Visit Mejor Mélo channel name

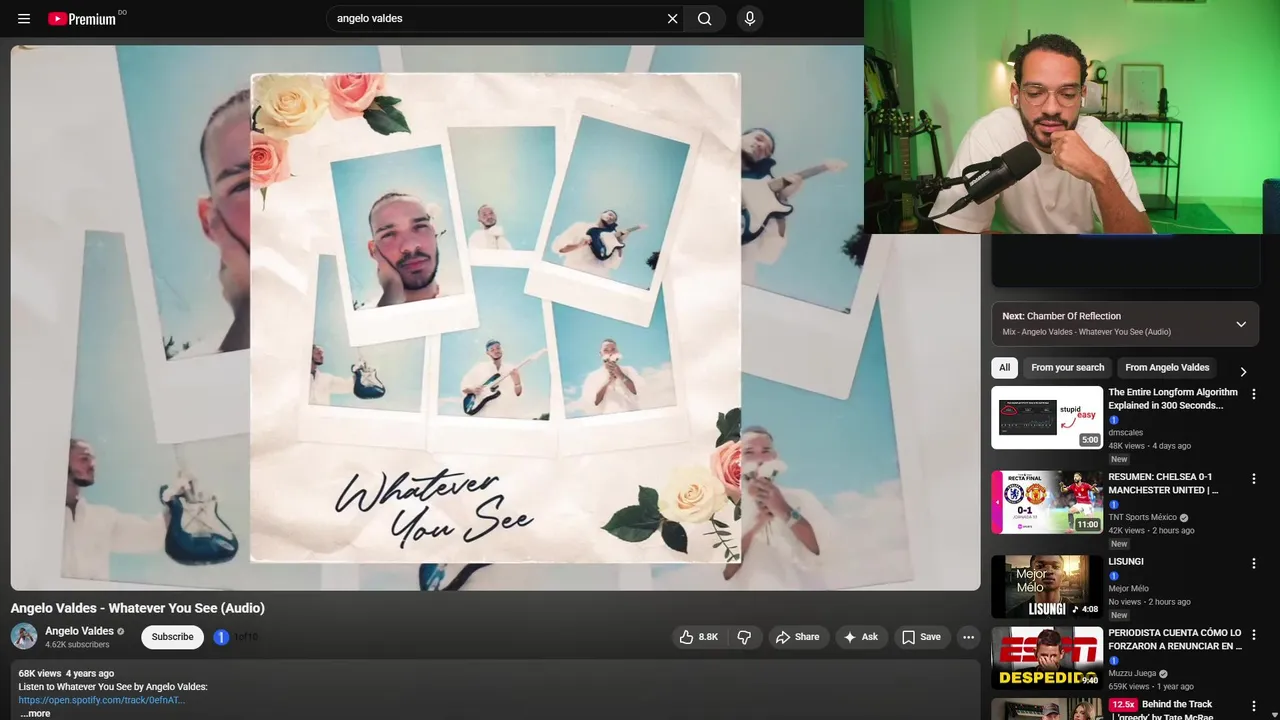click(1128, 589)
